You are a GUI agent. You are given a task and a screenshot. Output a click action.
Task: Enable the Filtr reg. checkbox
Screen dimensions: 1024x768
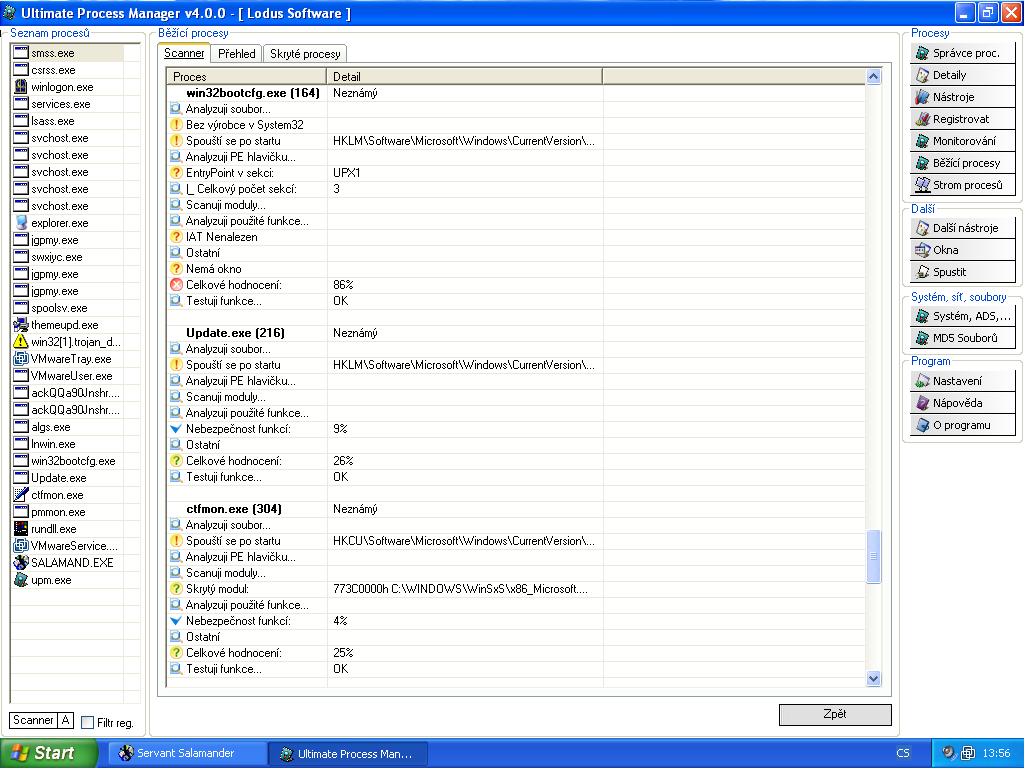[87, 722]
